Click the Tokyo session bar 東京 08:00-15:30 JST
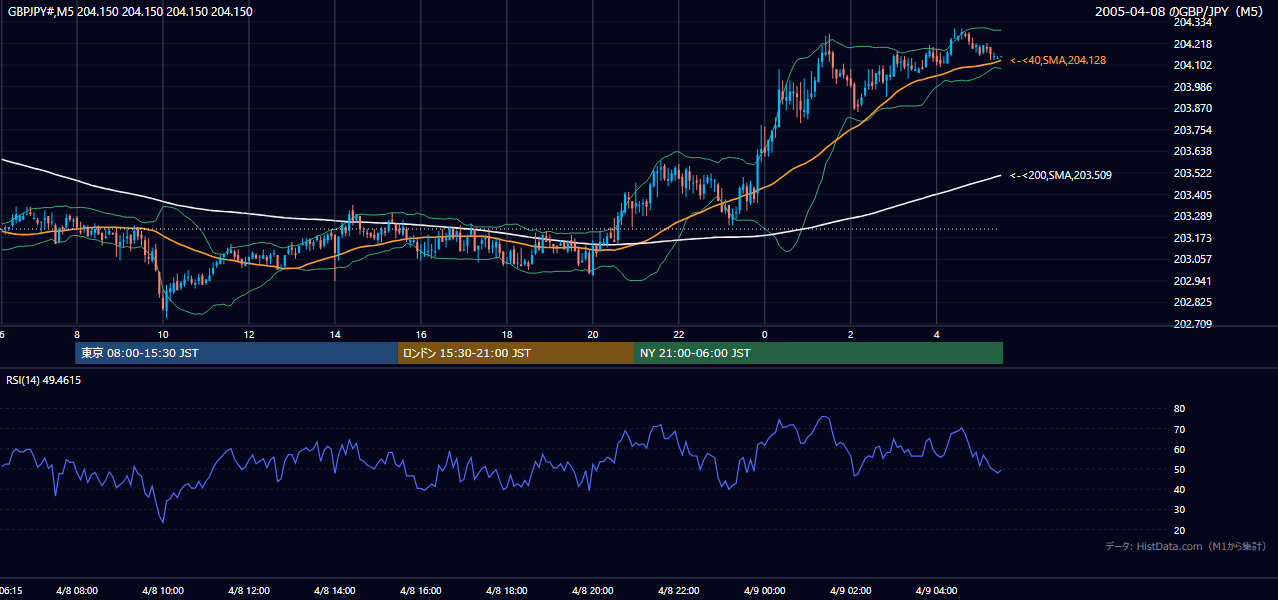The image size is (1278, 600). [236, 353]
